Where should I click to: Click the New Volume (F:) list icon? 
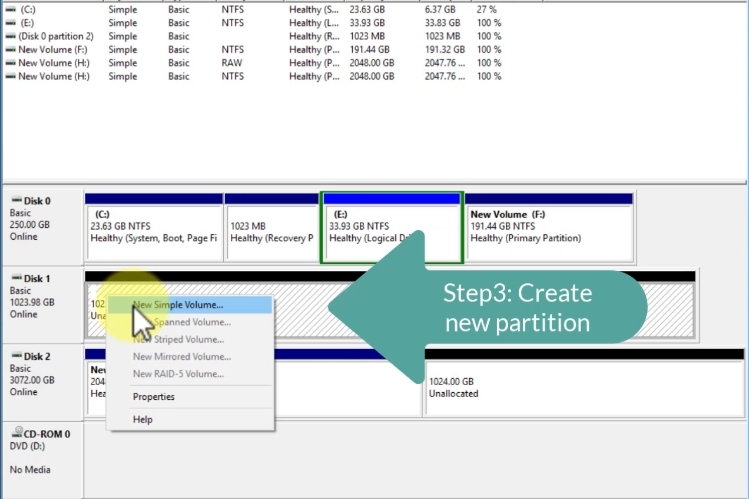pos(10,49)
